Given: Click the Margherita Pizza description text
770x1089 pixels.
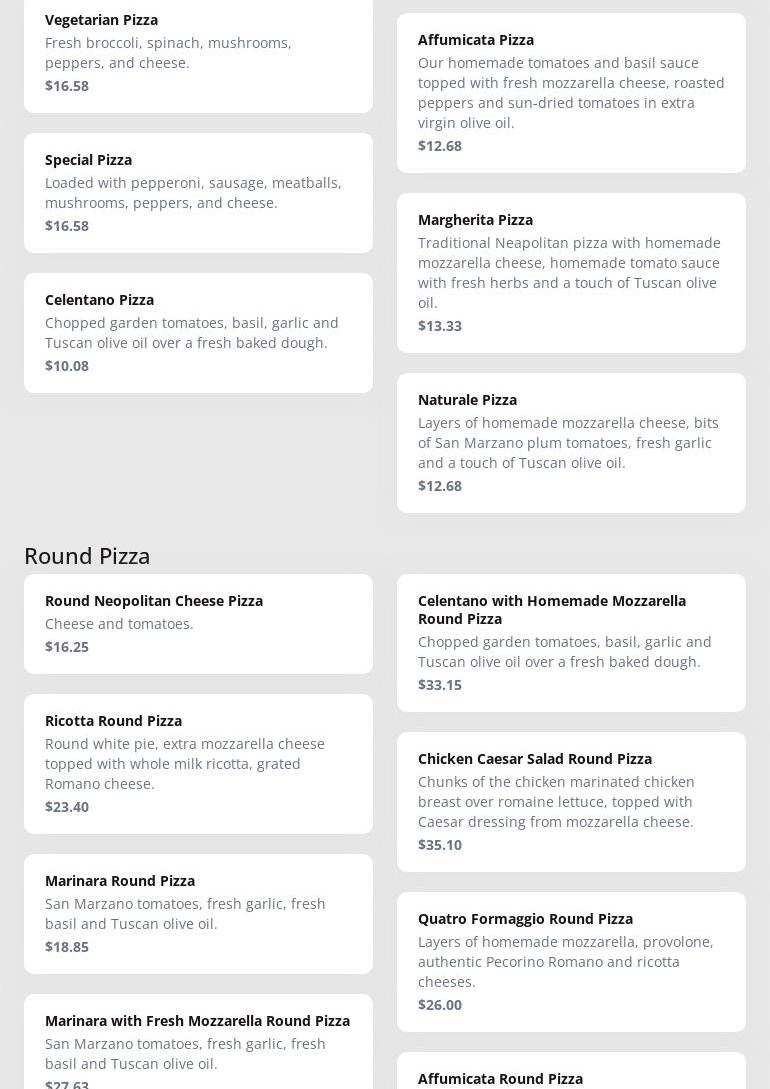Looking at the screenshot, I should tap(569, 272).
